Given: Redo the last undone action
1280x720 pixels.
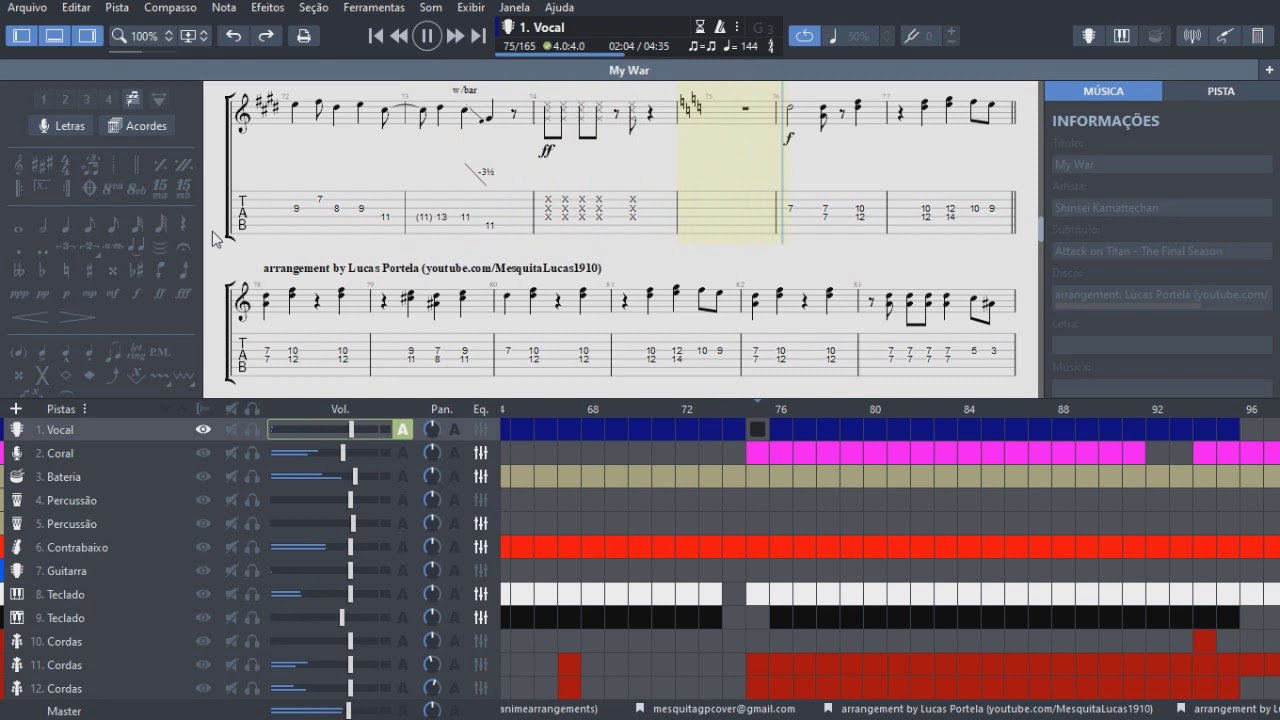Looking at the screenshot, I should tap(266, 36).
